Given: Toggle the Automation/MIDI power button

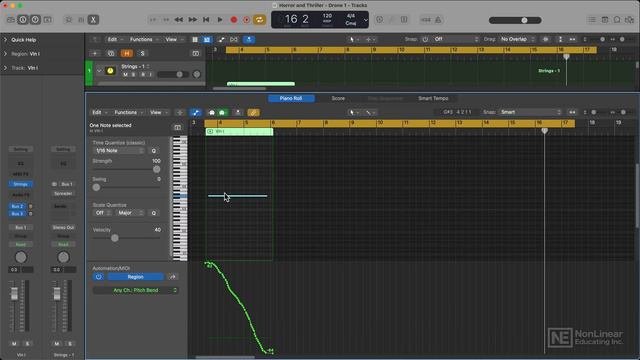Looking at the screenshot, I should [x=99, y=277].
